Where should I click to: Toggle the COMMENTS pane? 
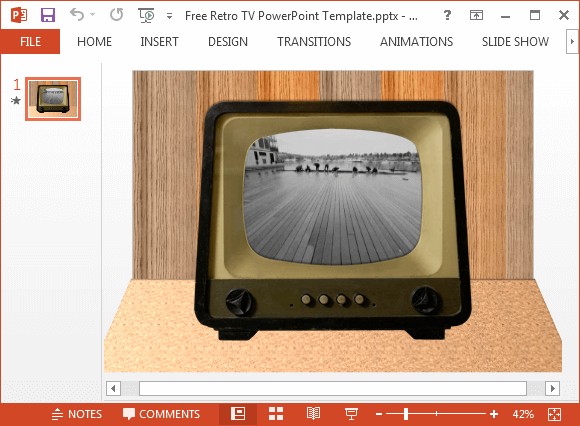click(x=161, y=414)
